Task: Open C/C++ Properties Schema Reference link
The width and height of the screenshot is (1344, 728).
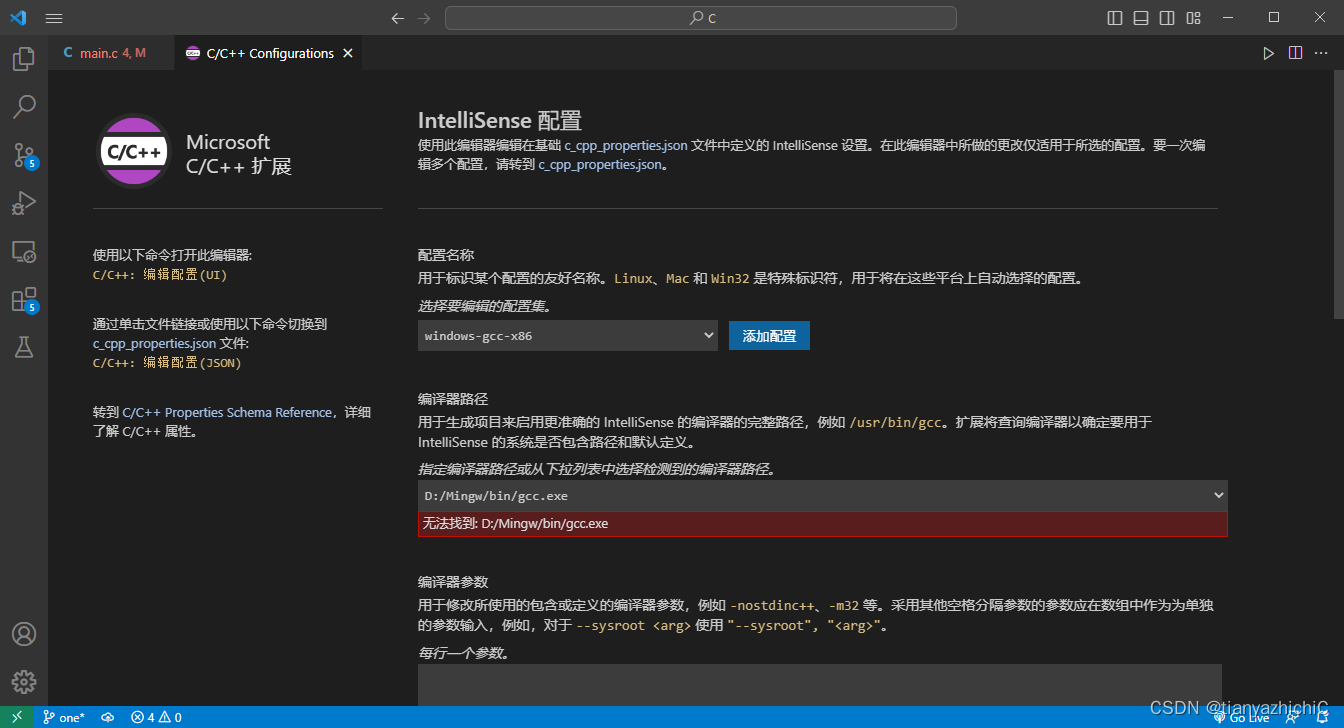Action: point(227,412)
